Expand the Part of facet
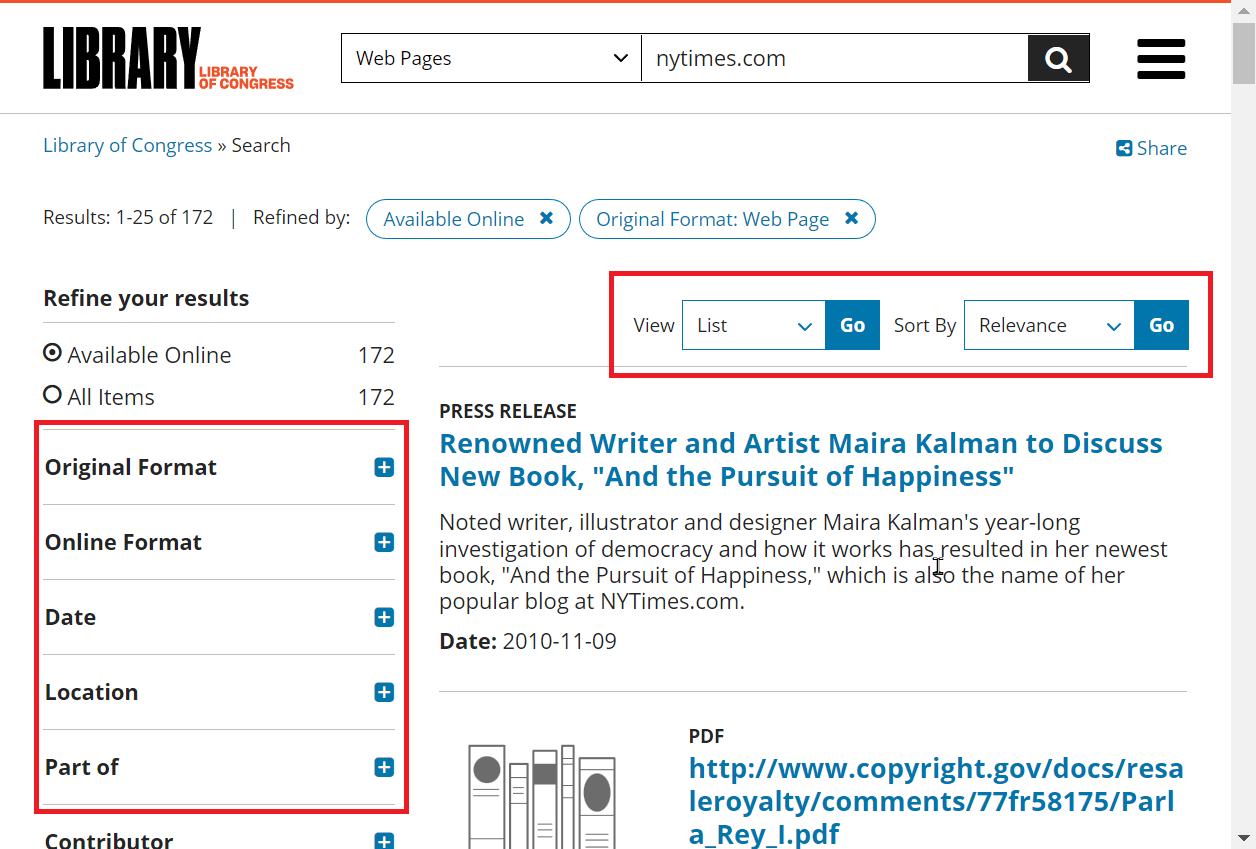 point(384,767)
